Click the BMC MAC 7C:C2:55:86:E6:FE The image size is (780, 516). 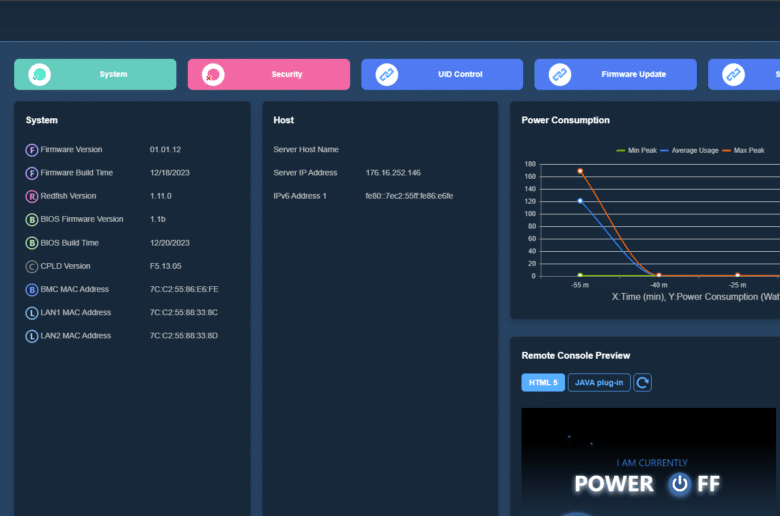click(184, 289)
